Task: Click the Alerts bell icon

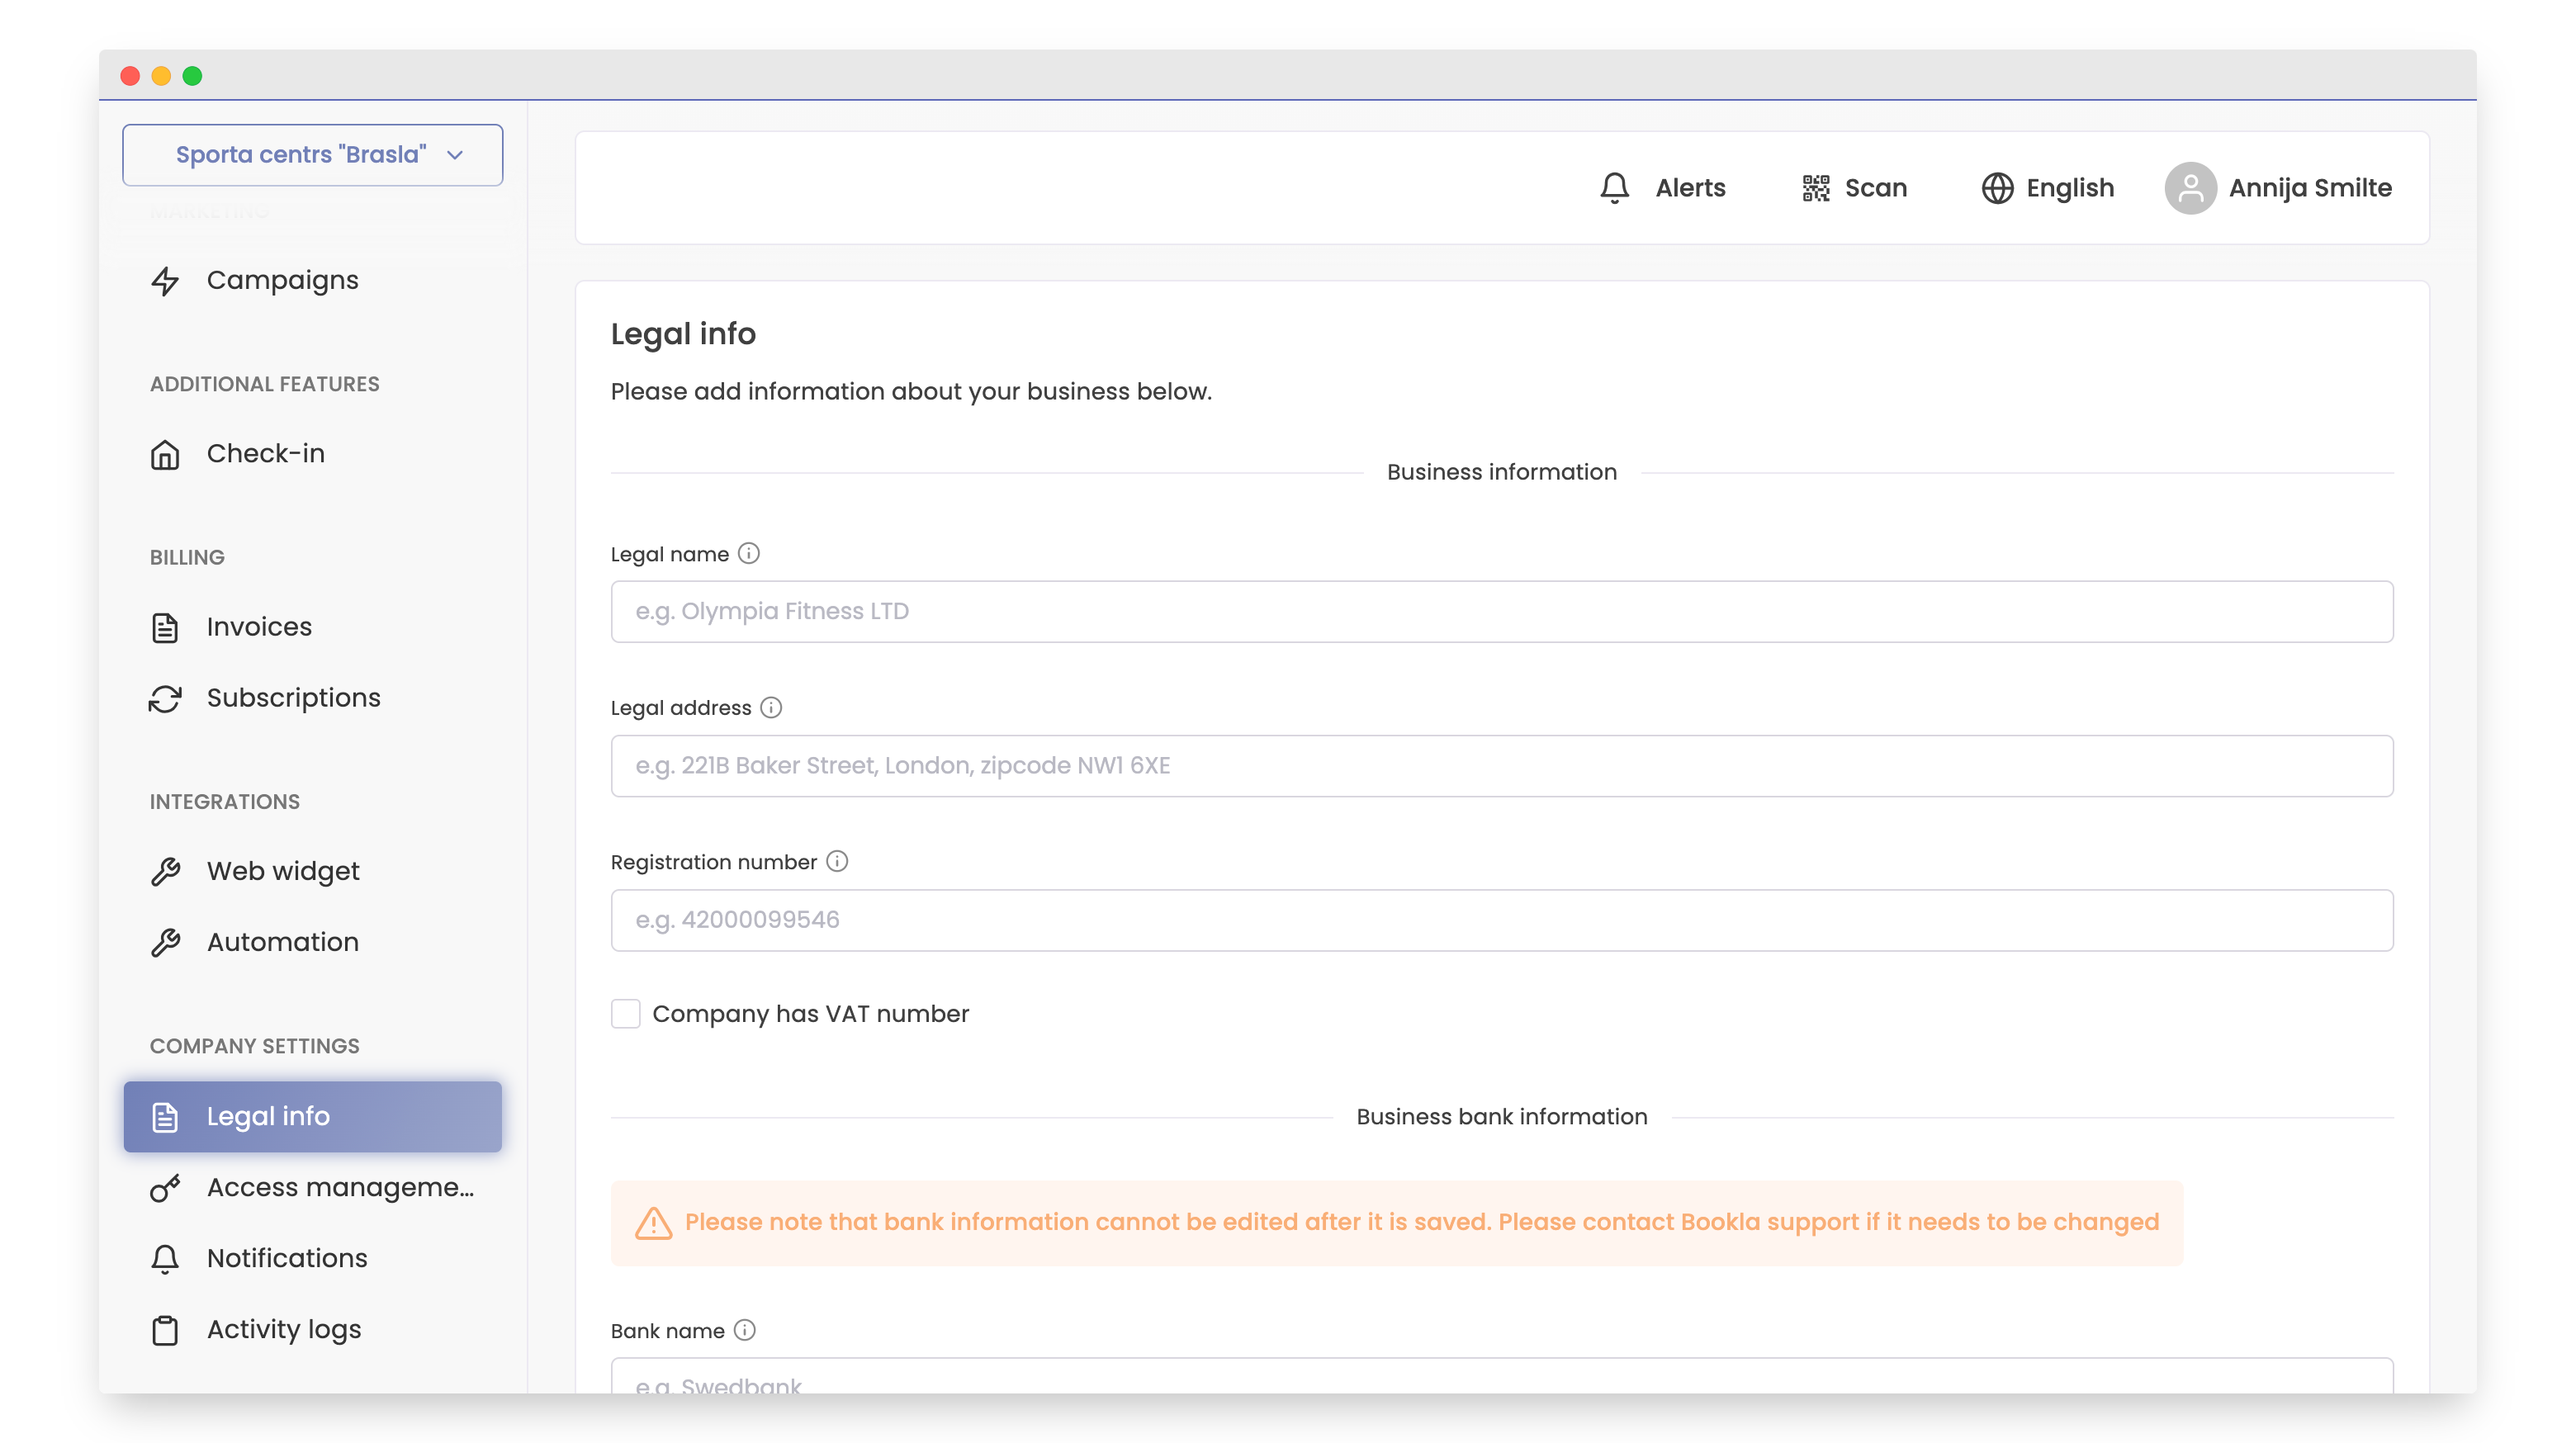Action: point(1614,188)
